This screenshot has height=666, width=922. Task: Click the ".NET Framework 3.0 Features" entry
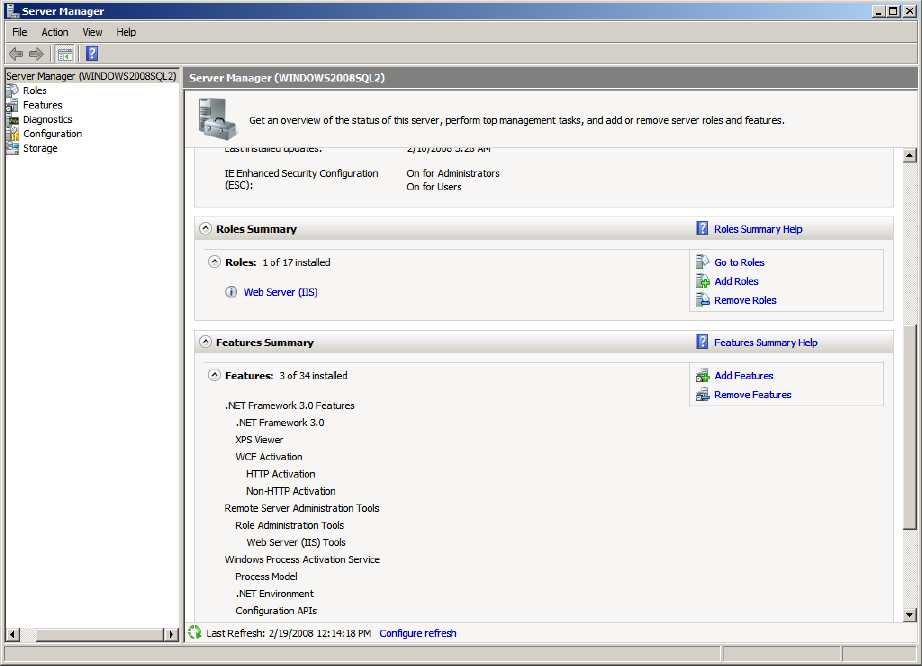click(x=289, y=406)
